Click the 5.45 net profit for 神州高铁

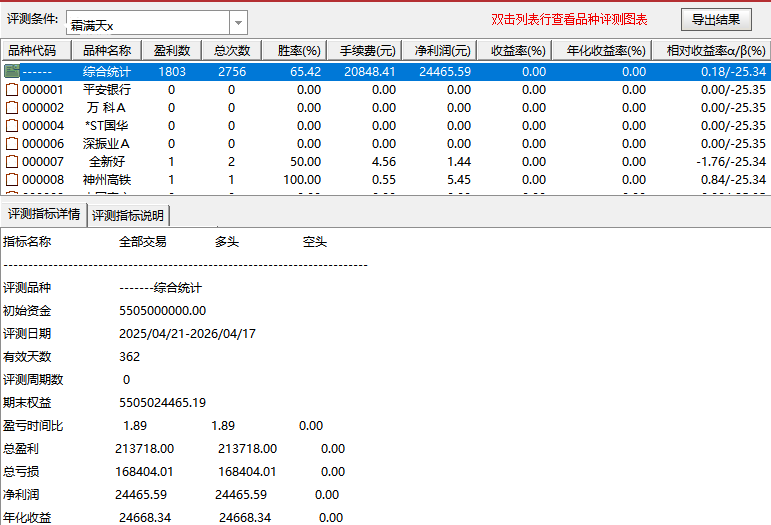[x=459, y=180]
